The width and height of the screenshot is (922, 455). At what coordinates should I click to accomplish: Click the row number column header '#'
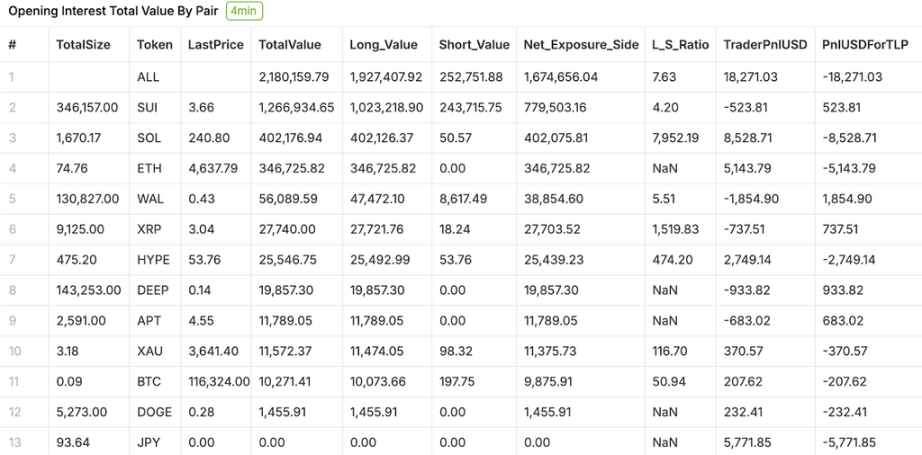coord(12,45)
